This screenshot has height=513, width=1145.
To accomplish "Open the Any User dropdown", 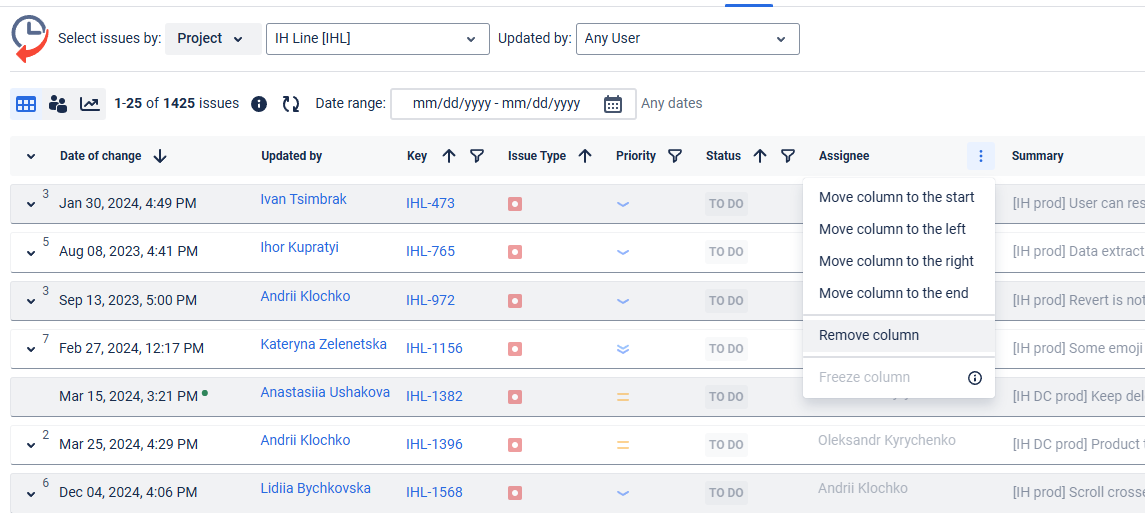I will (x=687, y=39).
